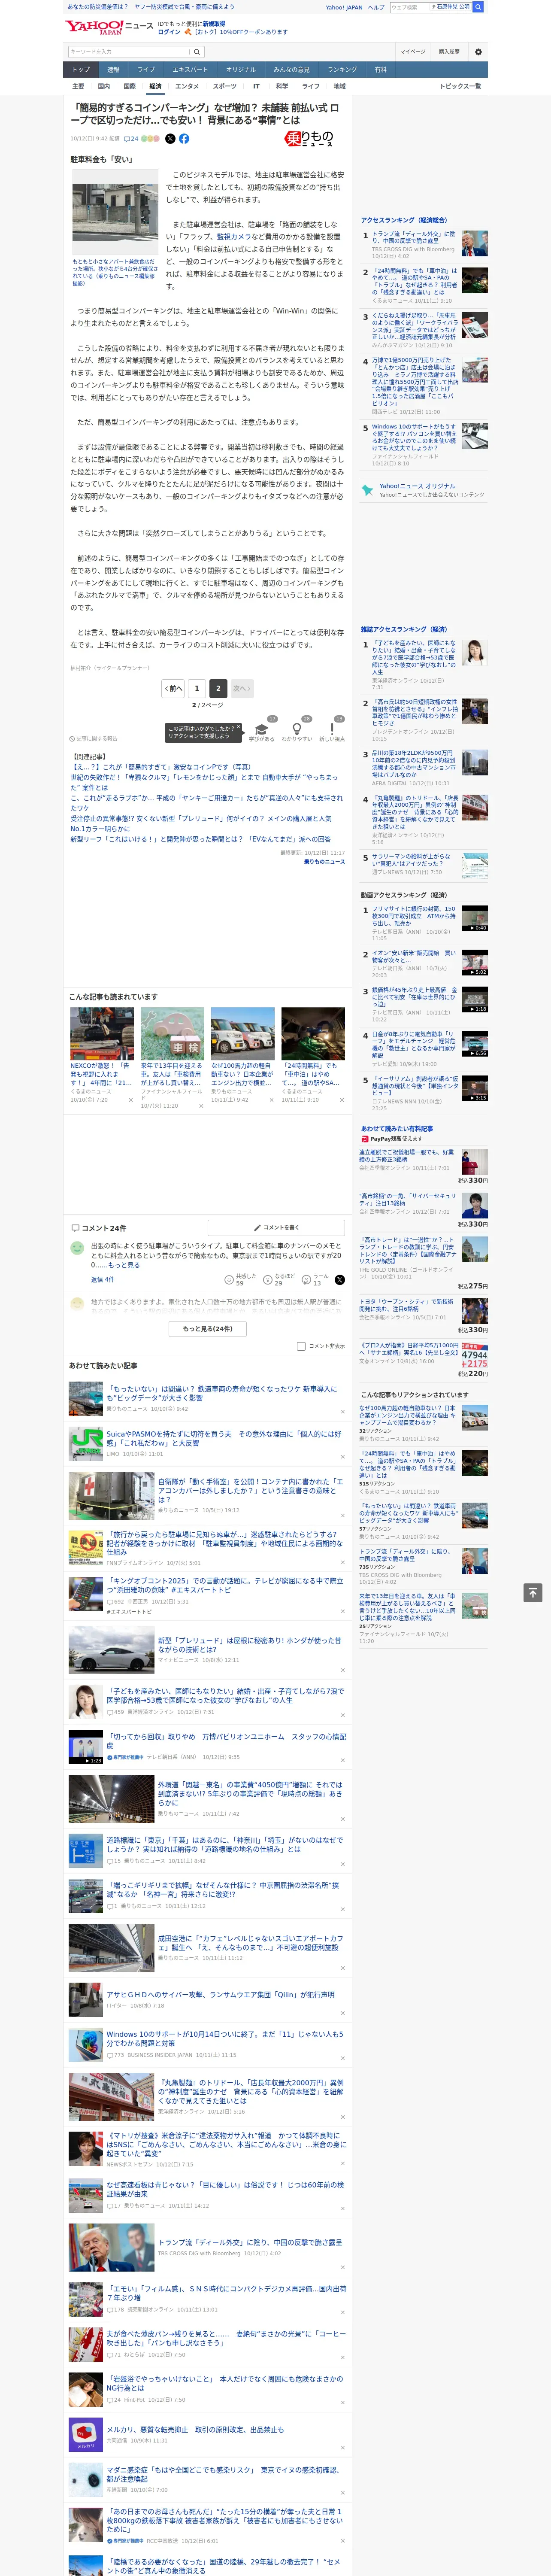Image resolution: width=551 pixels, height=2576 pixels.
Task: React with the 新しい視点 exclamation icon
Action: tap(332, 729)
